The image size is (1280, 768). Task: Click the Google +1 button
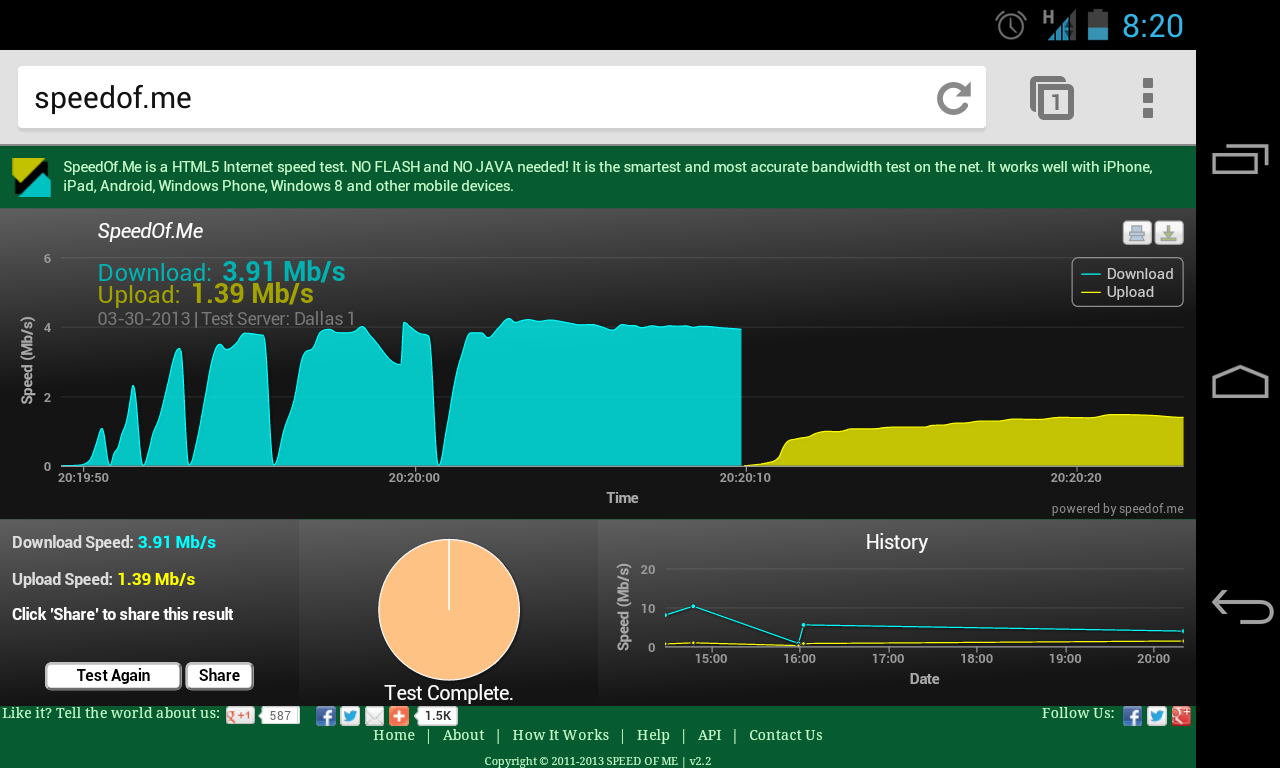[240, 715]
